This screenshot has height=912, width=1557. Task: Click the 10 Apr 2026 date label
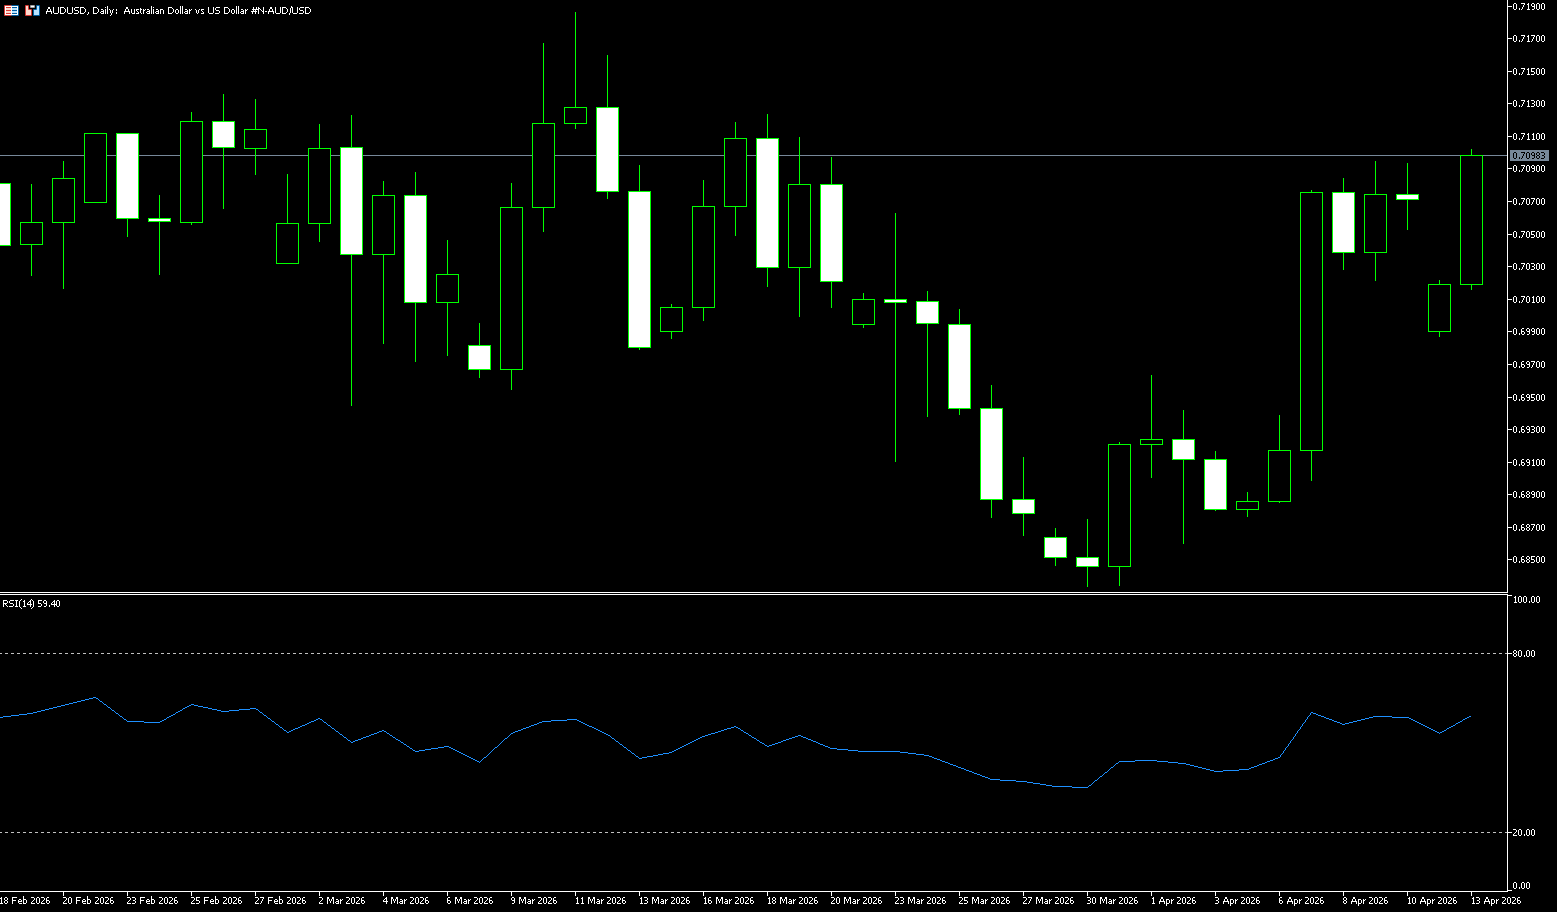1432,901
